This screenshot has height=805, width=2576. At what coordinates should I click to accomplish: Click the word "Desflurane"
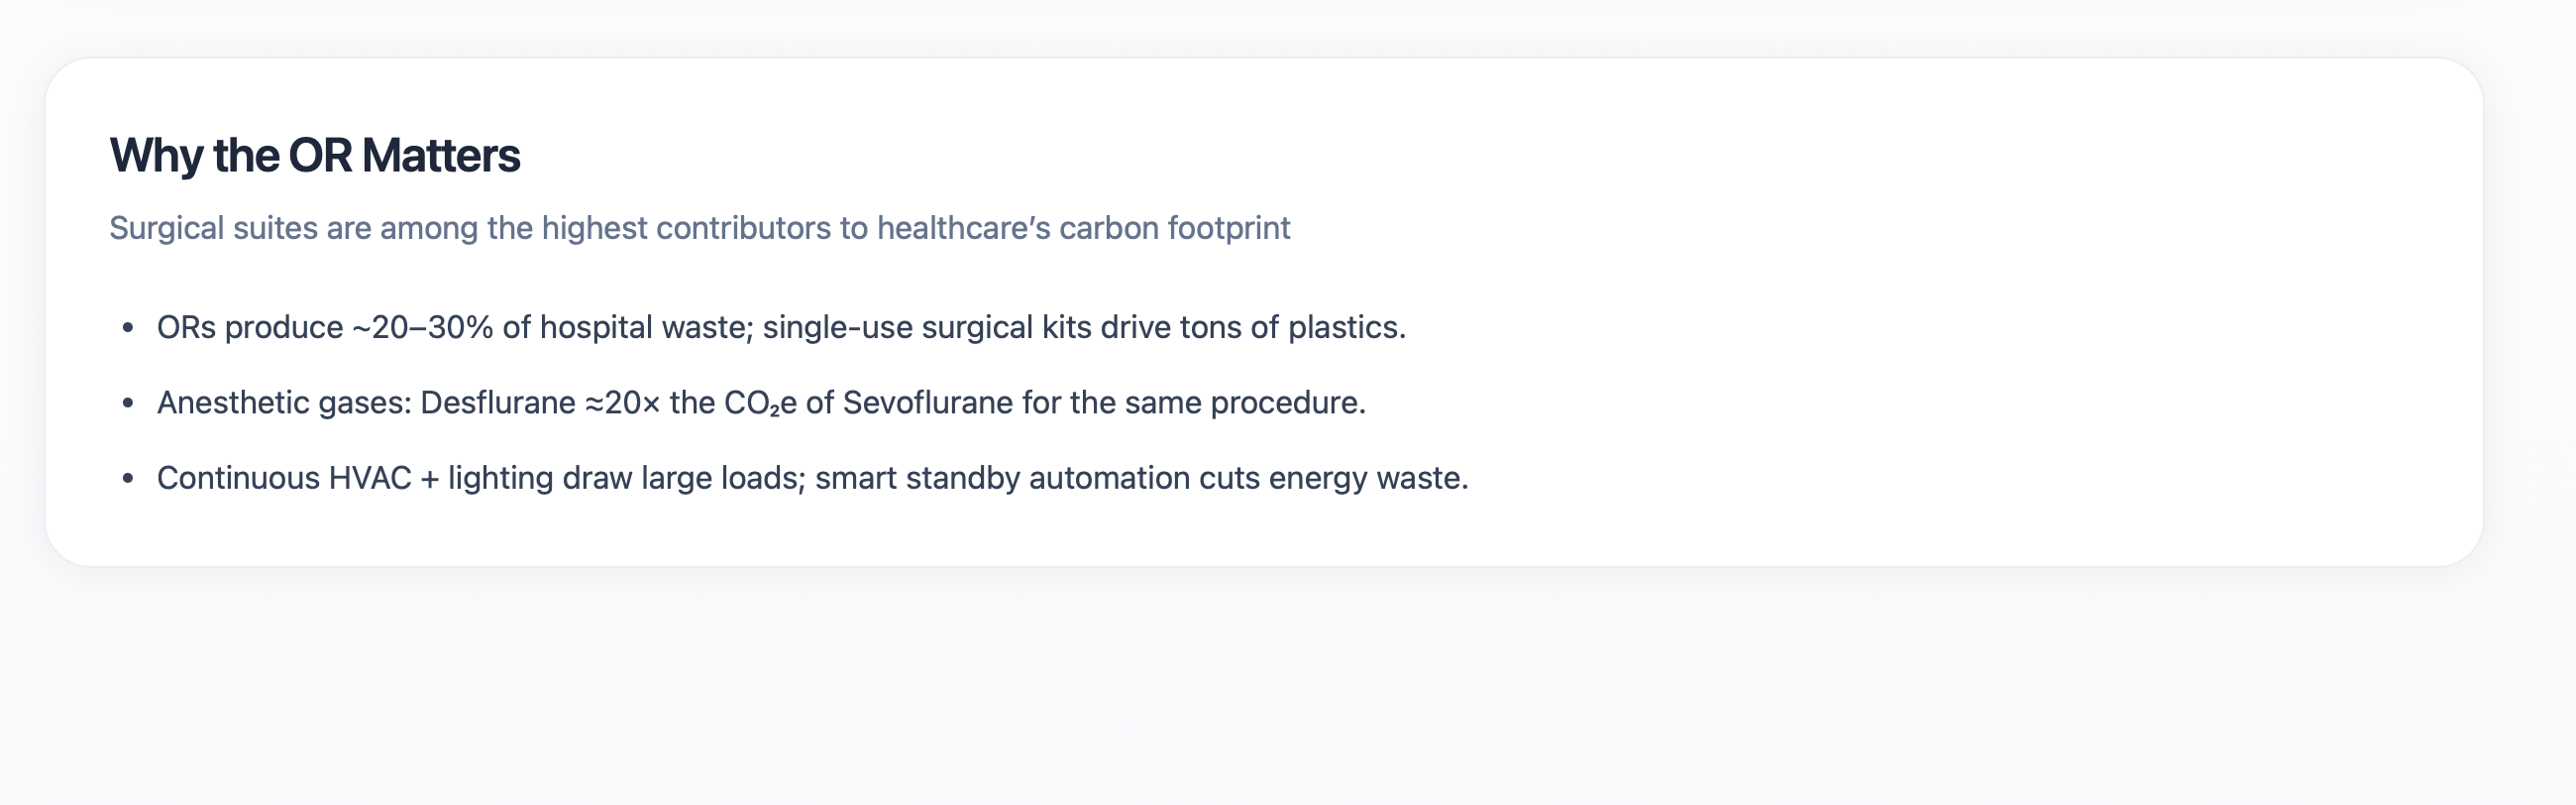(497, 402)
